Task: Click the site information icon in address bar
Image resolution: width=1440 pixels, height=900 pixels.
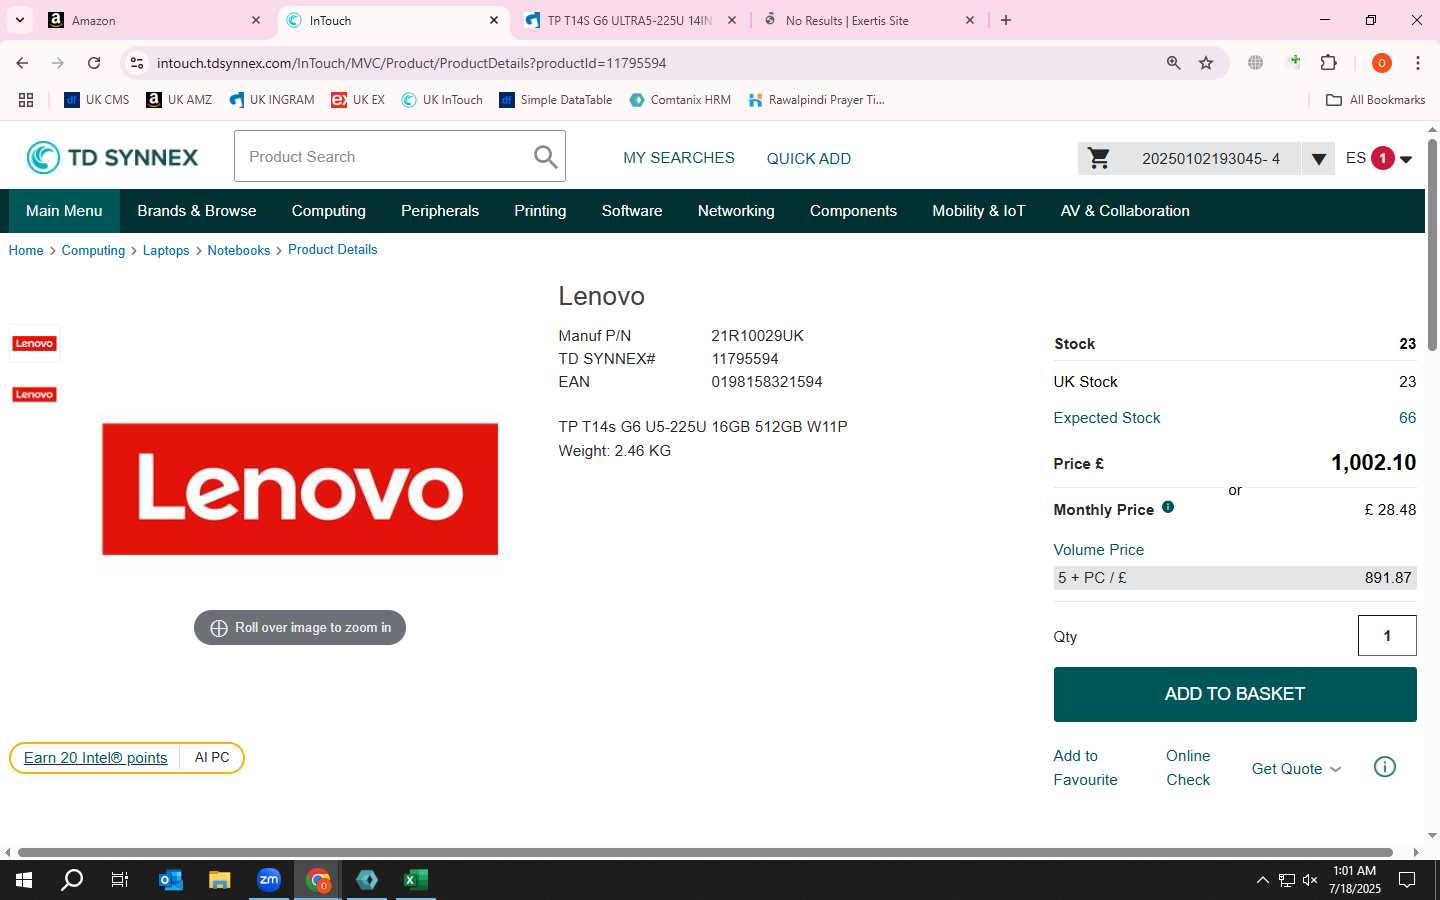Action: pyautogui.click(x=137, y=63)
